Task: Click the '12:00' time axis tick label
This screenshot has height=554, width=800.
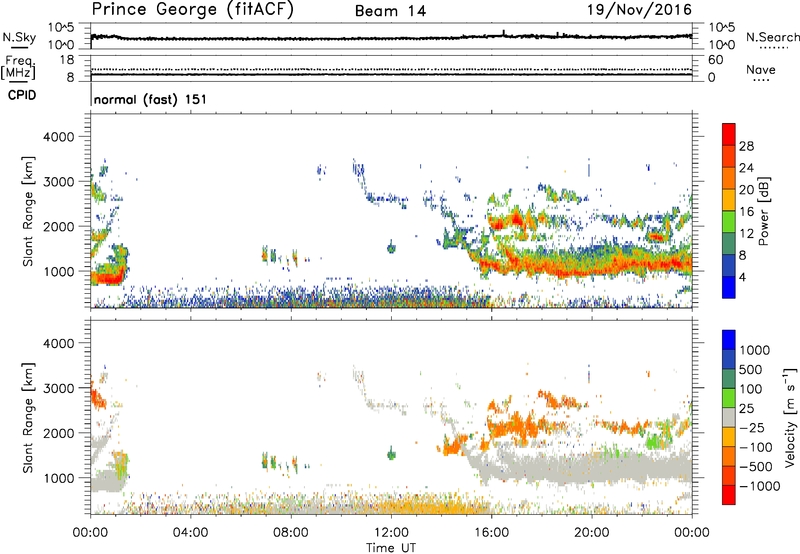Action: (x=391, y=533)
